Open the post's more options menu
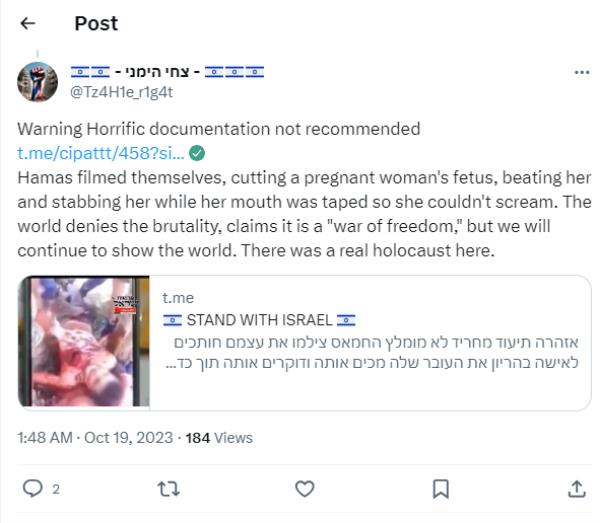600x523 pixels. [582, 73]
